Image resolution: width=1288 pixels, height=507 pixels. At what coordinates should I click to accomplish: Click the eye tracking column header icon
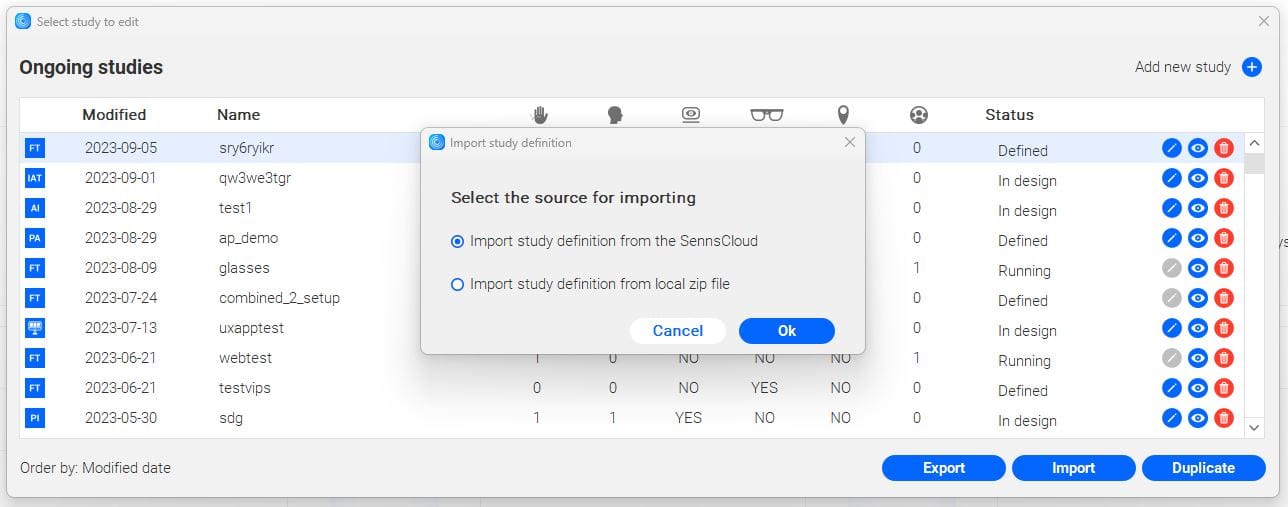[690, 114]
